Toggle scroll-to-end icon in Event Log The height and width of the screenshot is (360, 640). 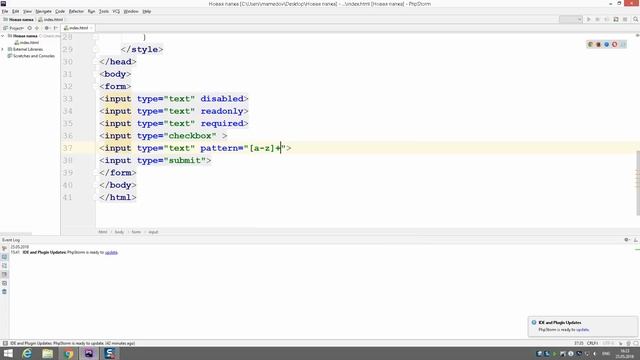[x=4, y=274]
